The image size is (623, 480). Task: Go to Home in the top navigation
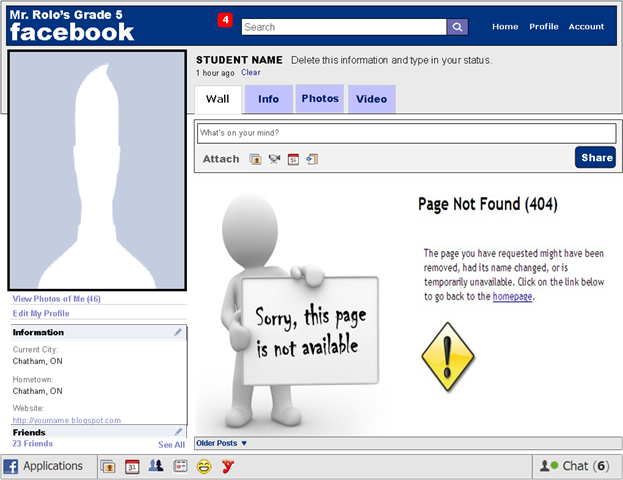[x=505, y=27]
